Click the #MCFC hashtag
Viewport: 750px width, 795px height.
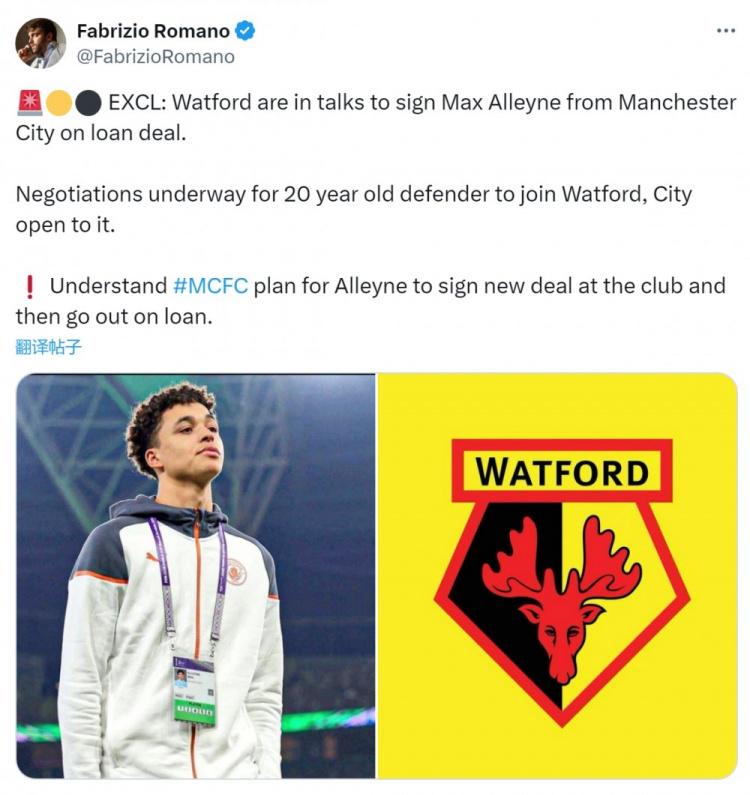click(x=210, y=286)
